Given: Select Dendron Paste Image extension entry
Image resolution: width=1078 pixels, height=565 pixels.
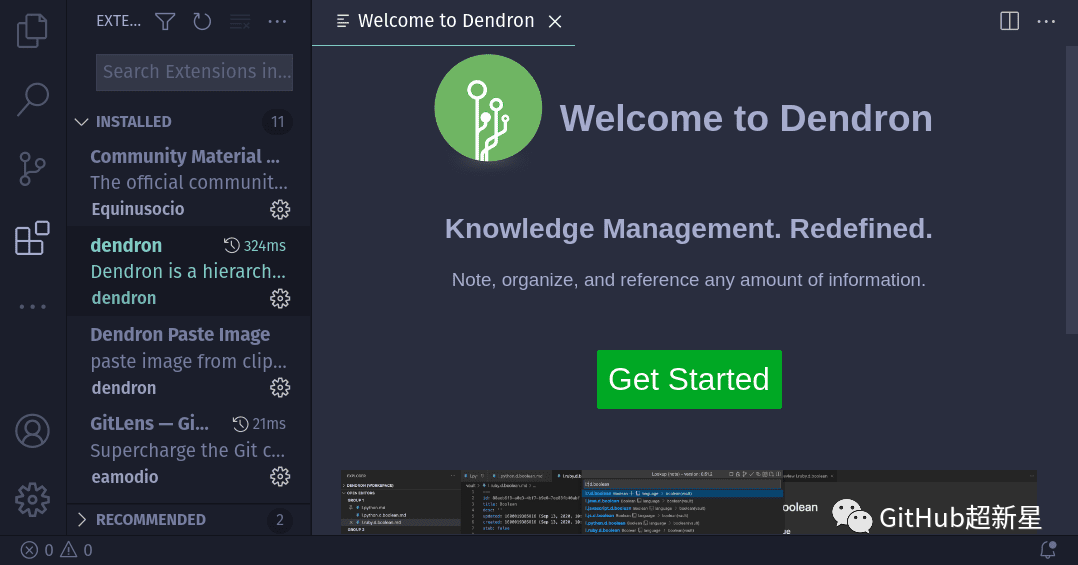Looking at the screenshot, I should pyautogui.click(x=189, y=361).
